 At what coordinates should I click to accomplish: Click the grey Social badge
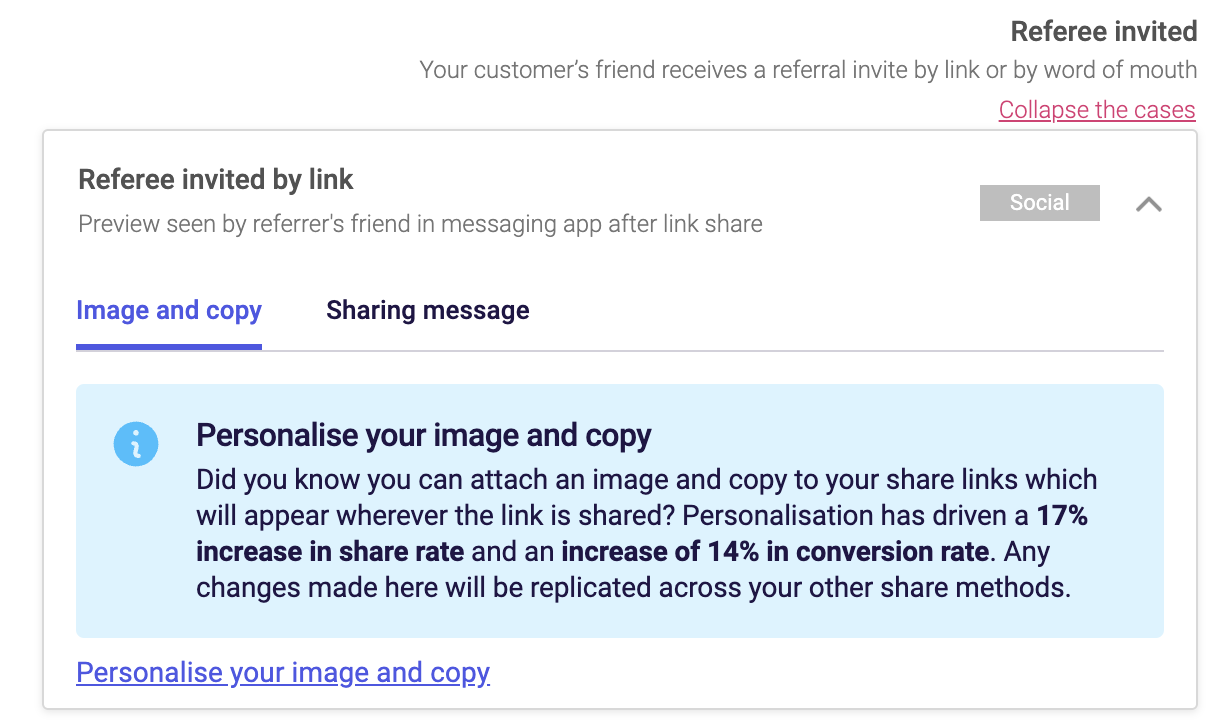pyautogui.click(x=1040, y=203)
